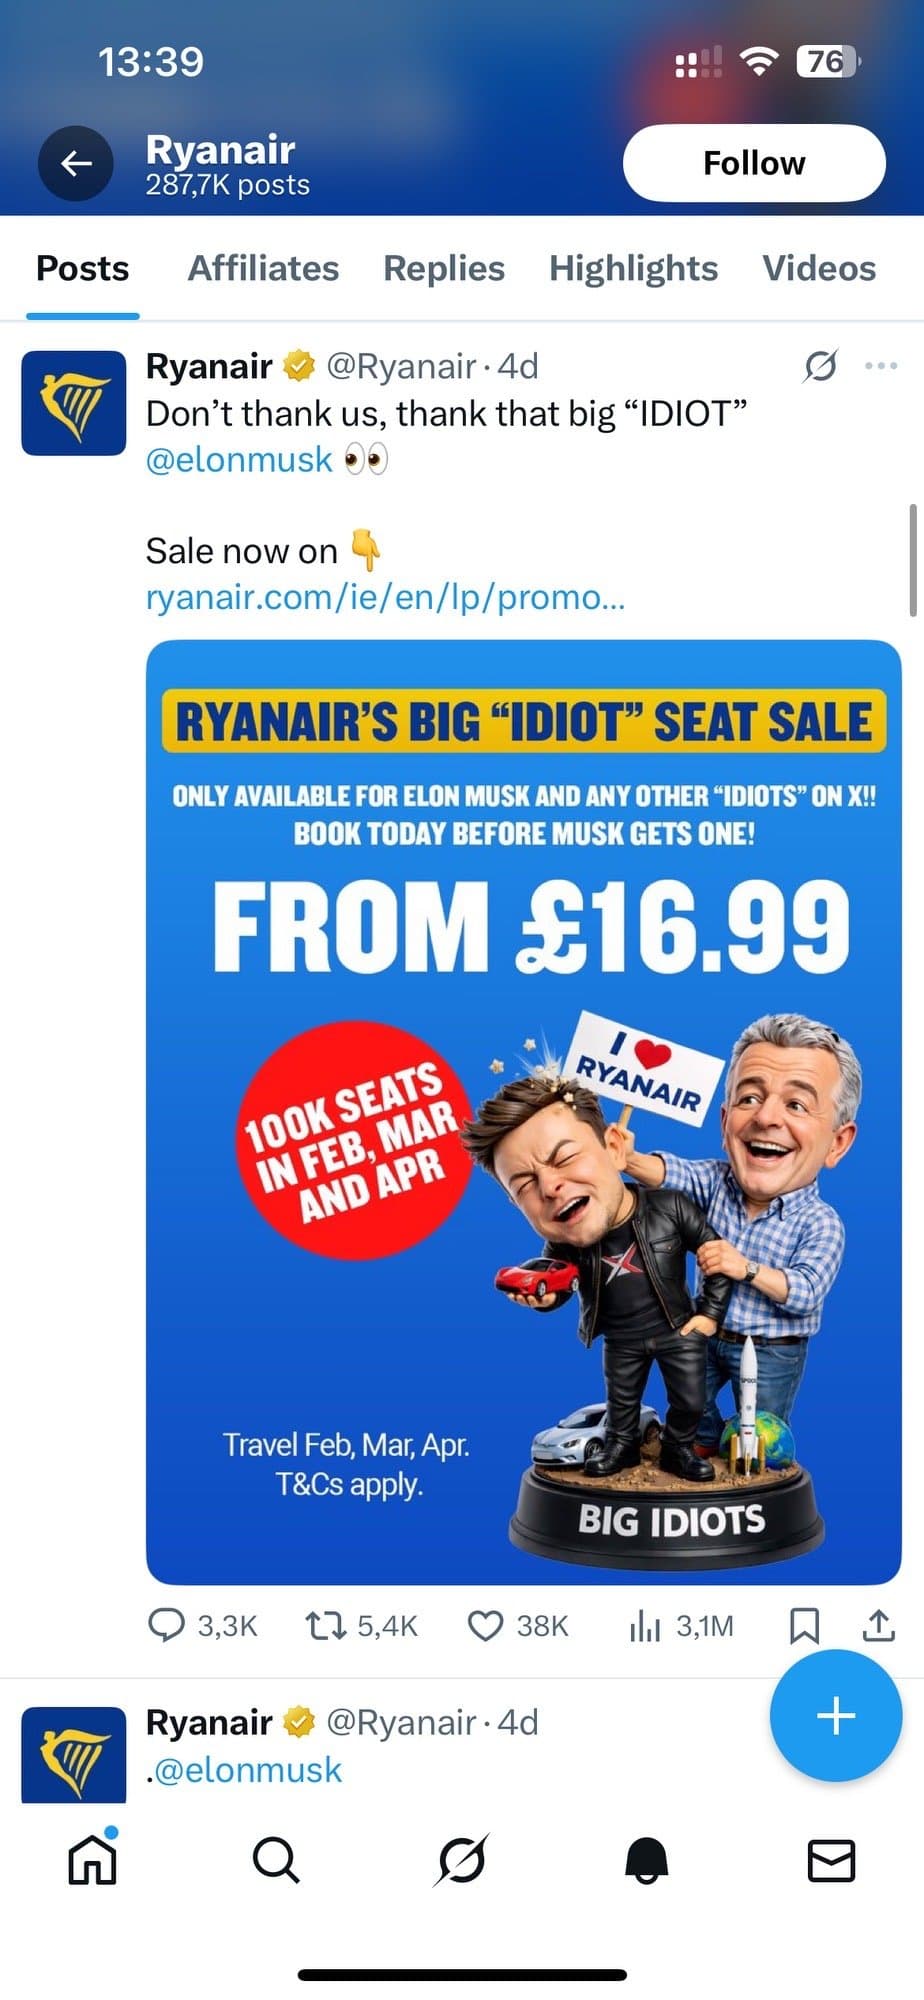This screenshot has height=2000, width=924.
Task: Reply to the seat sale post
Action: tap(166, 1626)
